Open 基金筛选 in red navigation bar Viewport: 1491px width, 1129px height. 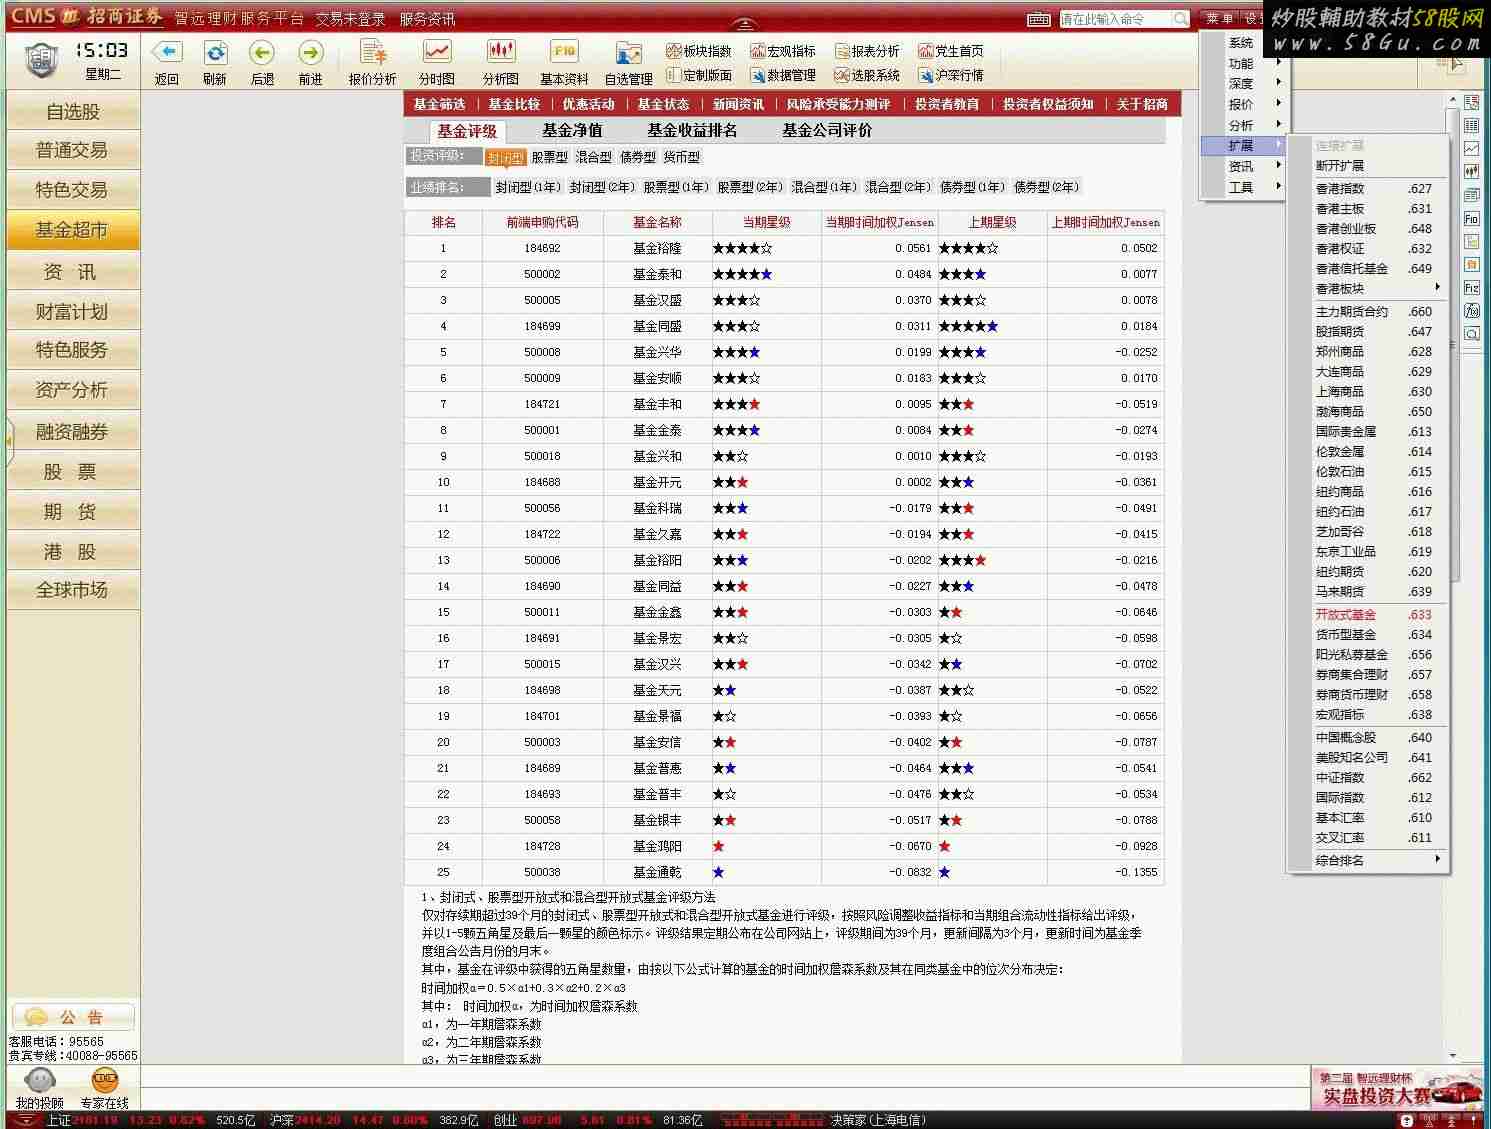pyautogui.click(x=439, y=104)
